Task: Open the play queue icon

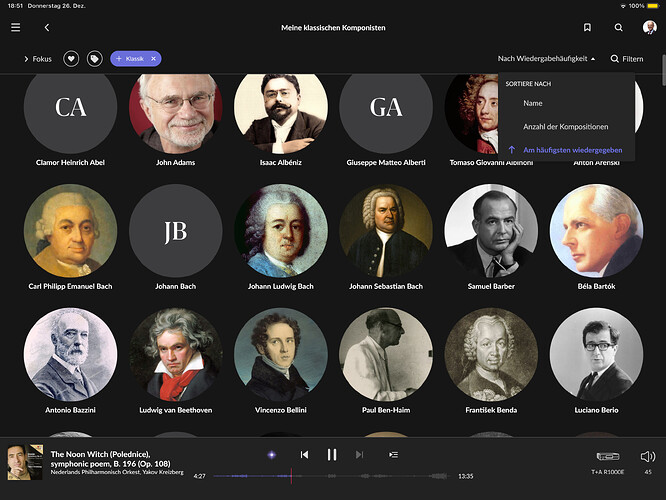Action: [393, 455]
